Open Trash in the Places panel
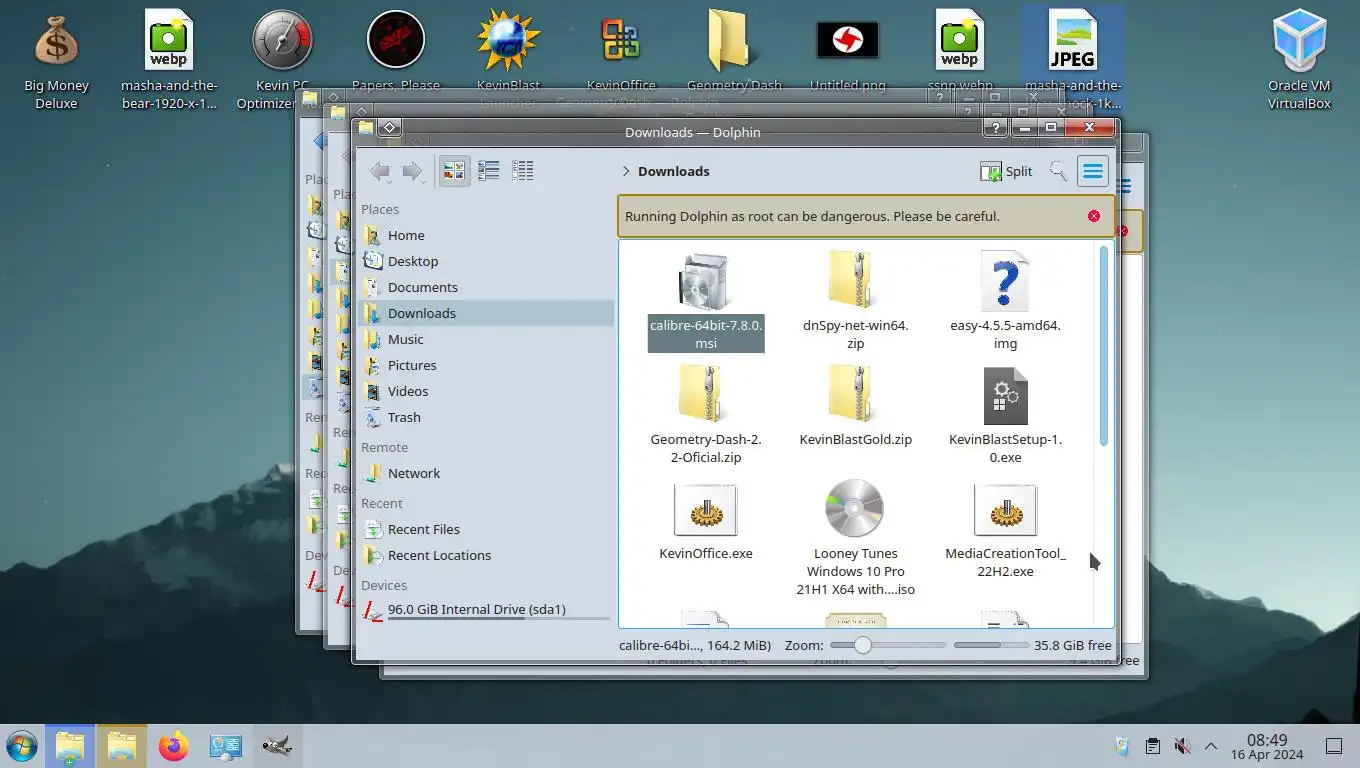This screenshot has height=768, width=1360. [x=486, y=417]
